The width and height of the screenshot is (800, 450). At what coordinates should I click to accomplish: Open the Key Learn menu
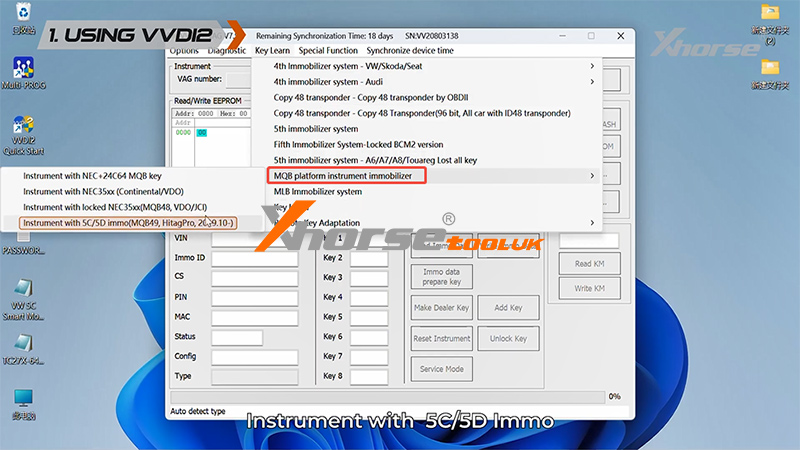272,51
